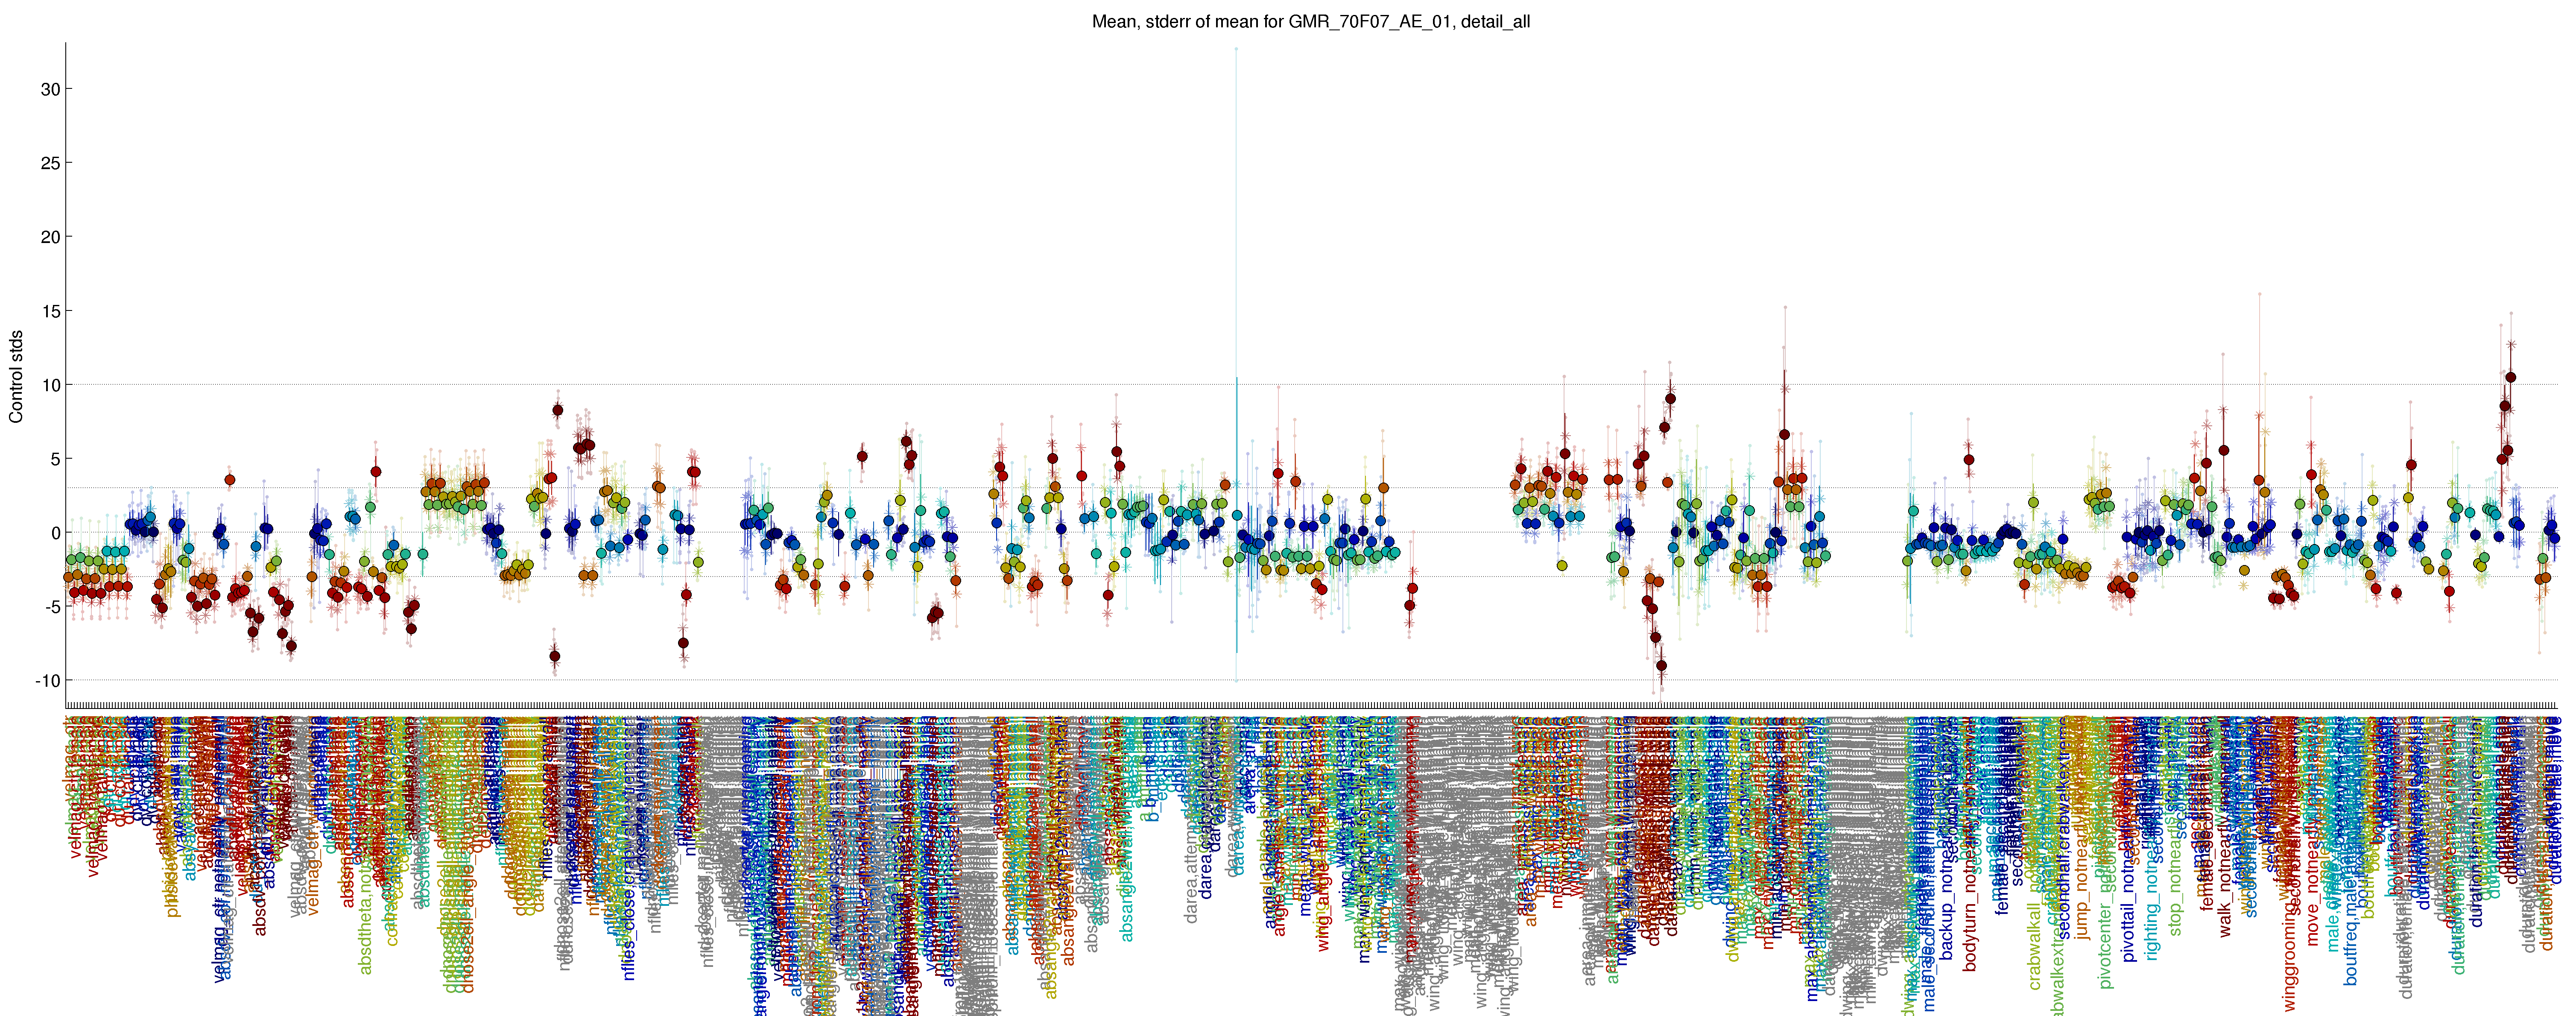Click the y-axis tick label 10
Screen dimensions: 2576x1016
[50, 385]
